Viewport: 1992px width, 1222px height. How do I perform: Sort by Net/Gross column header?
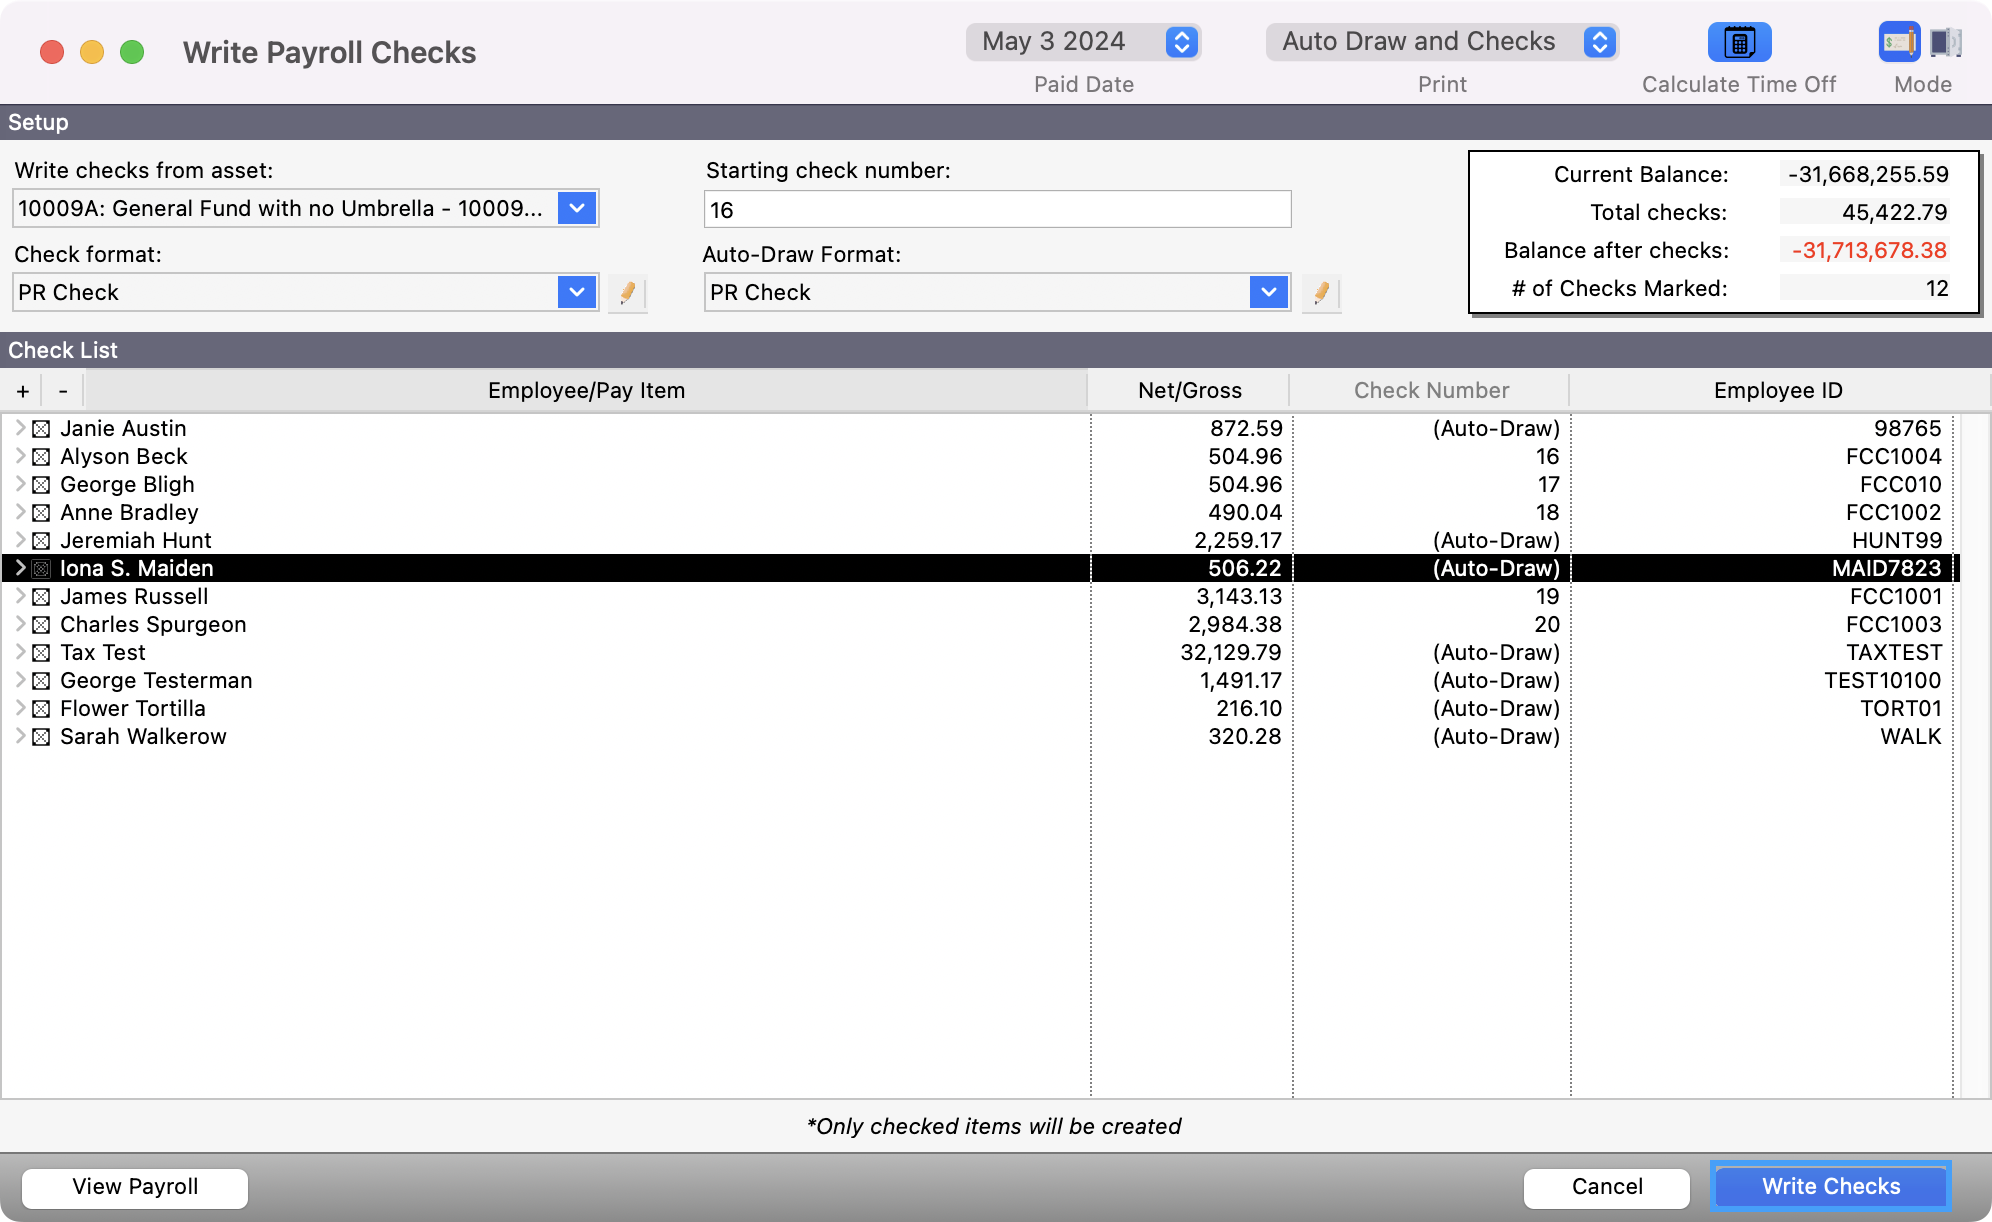(1189, 391)
